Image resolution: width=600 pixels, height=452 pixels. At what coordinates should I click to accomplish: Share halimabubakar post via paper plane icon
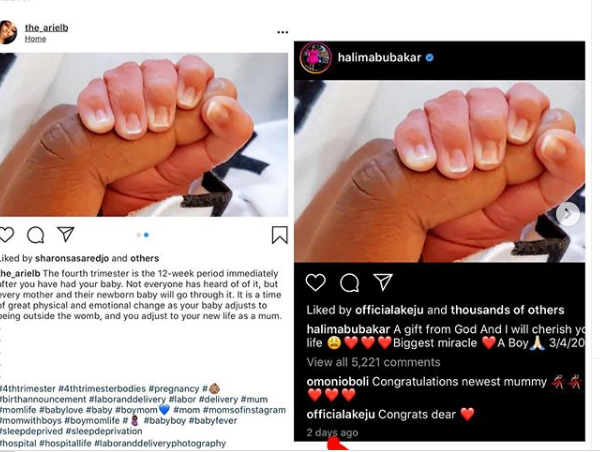(x=383, y=282)
